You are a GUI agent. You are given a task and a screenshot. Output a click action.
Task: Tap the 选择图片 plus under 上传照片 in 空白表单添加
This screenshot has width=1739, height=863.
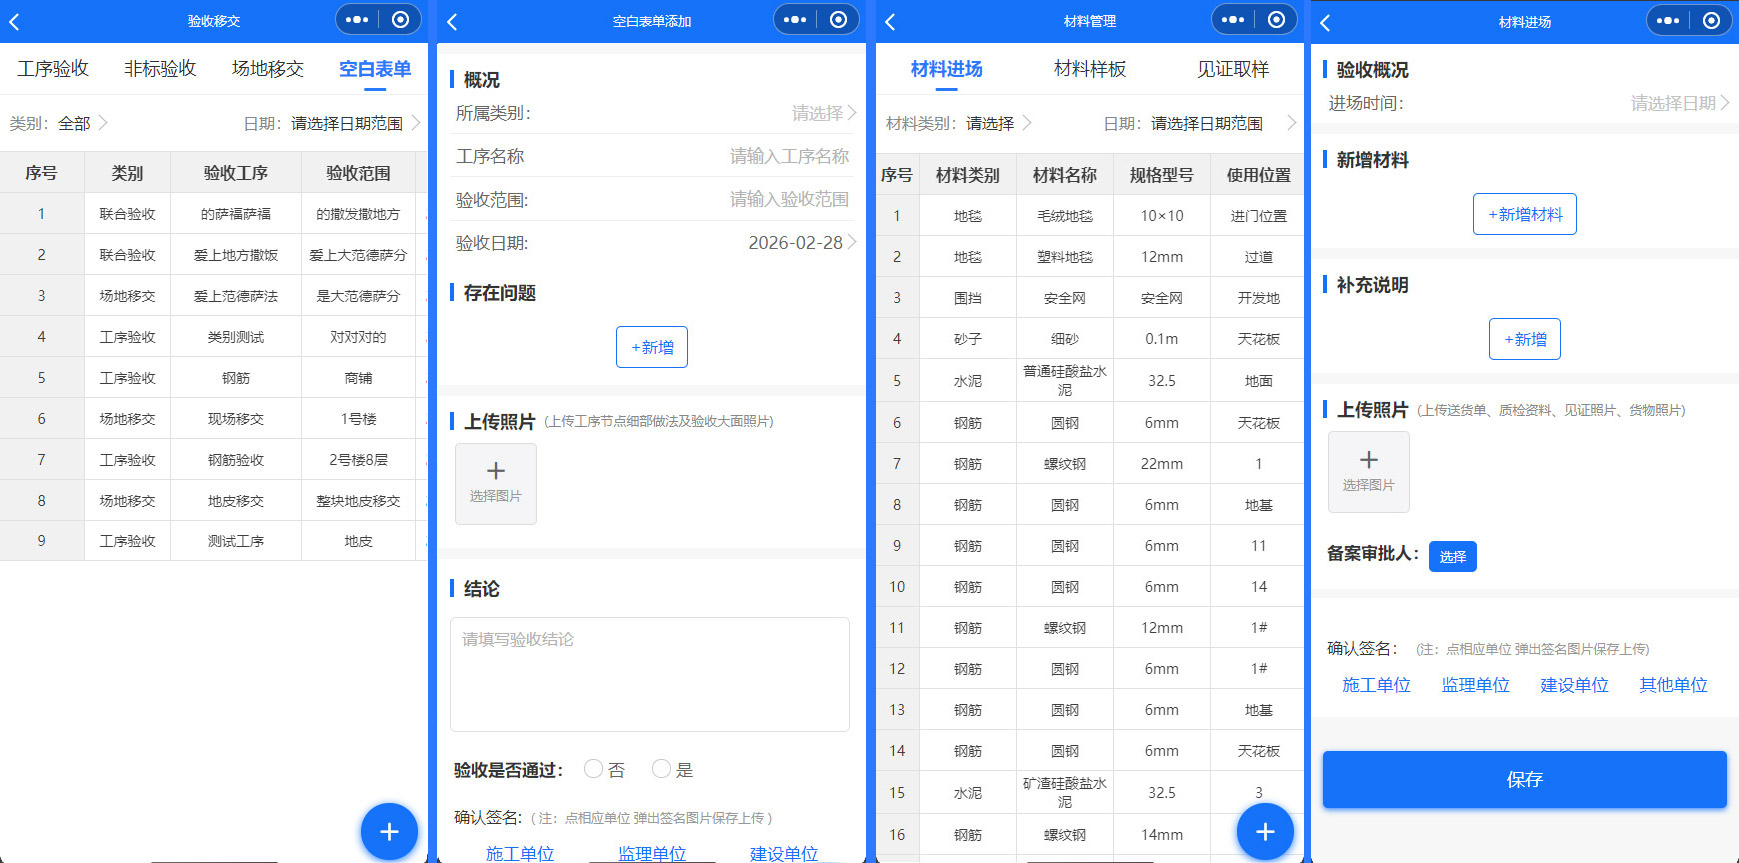pos(496,483)
